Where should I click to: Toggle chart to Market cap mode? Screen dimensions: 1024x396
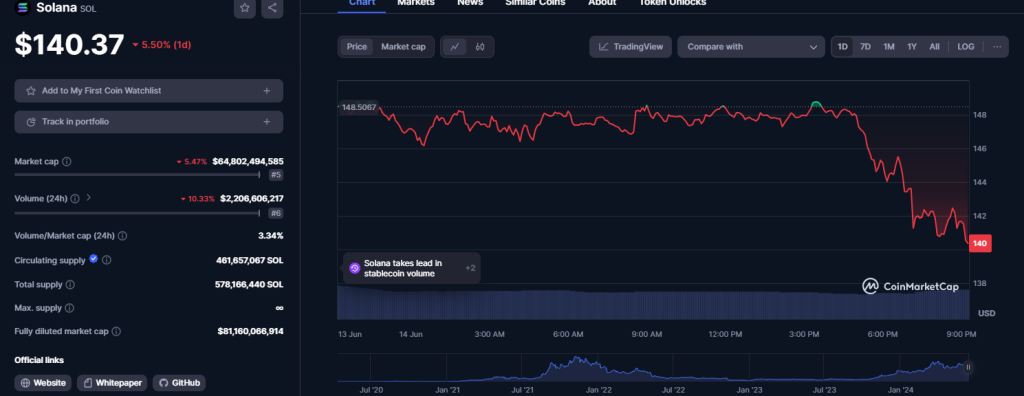[404, 47]
